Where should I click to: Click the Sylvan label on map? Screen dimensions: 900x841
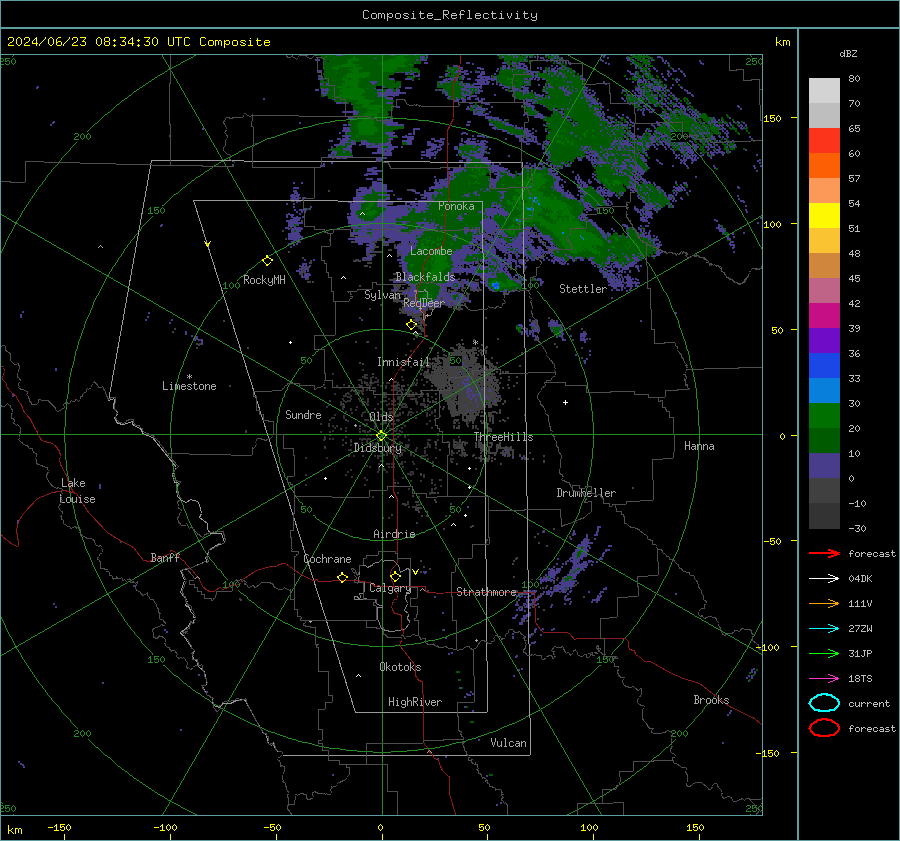382,295
